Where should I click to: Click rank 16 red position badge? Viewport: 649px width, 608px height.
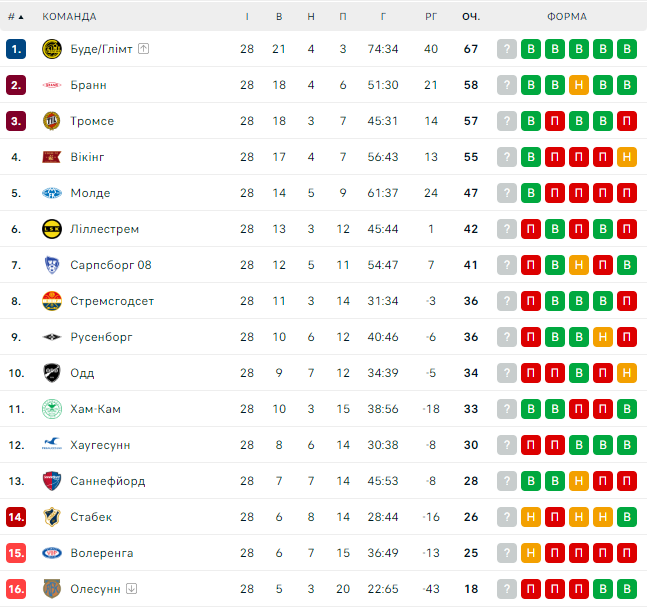[16, 589]
